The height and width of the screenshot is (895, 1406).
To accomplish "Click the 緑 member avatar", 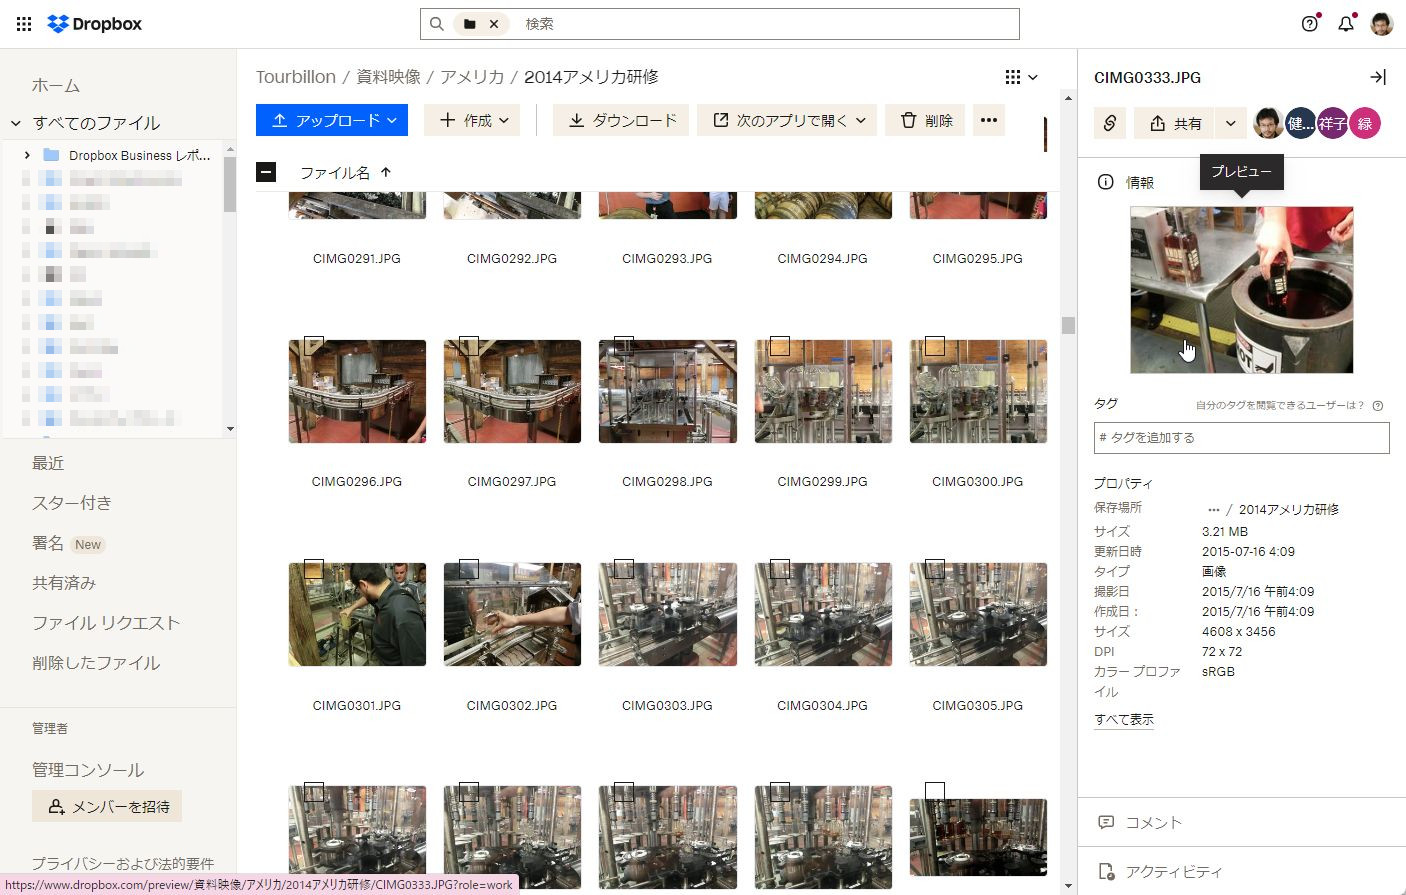I will point(1365,123).
